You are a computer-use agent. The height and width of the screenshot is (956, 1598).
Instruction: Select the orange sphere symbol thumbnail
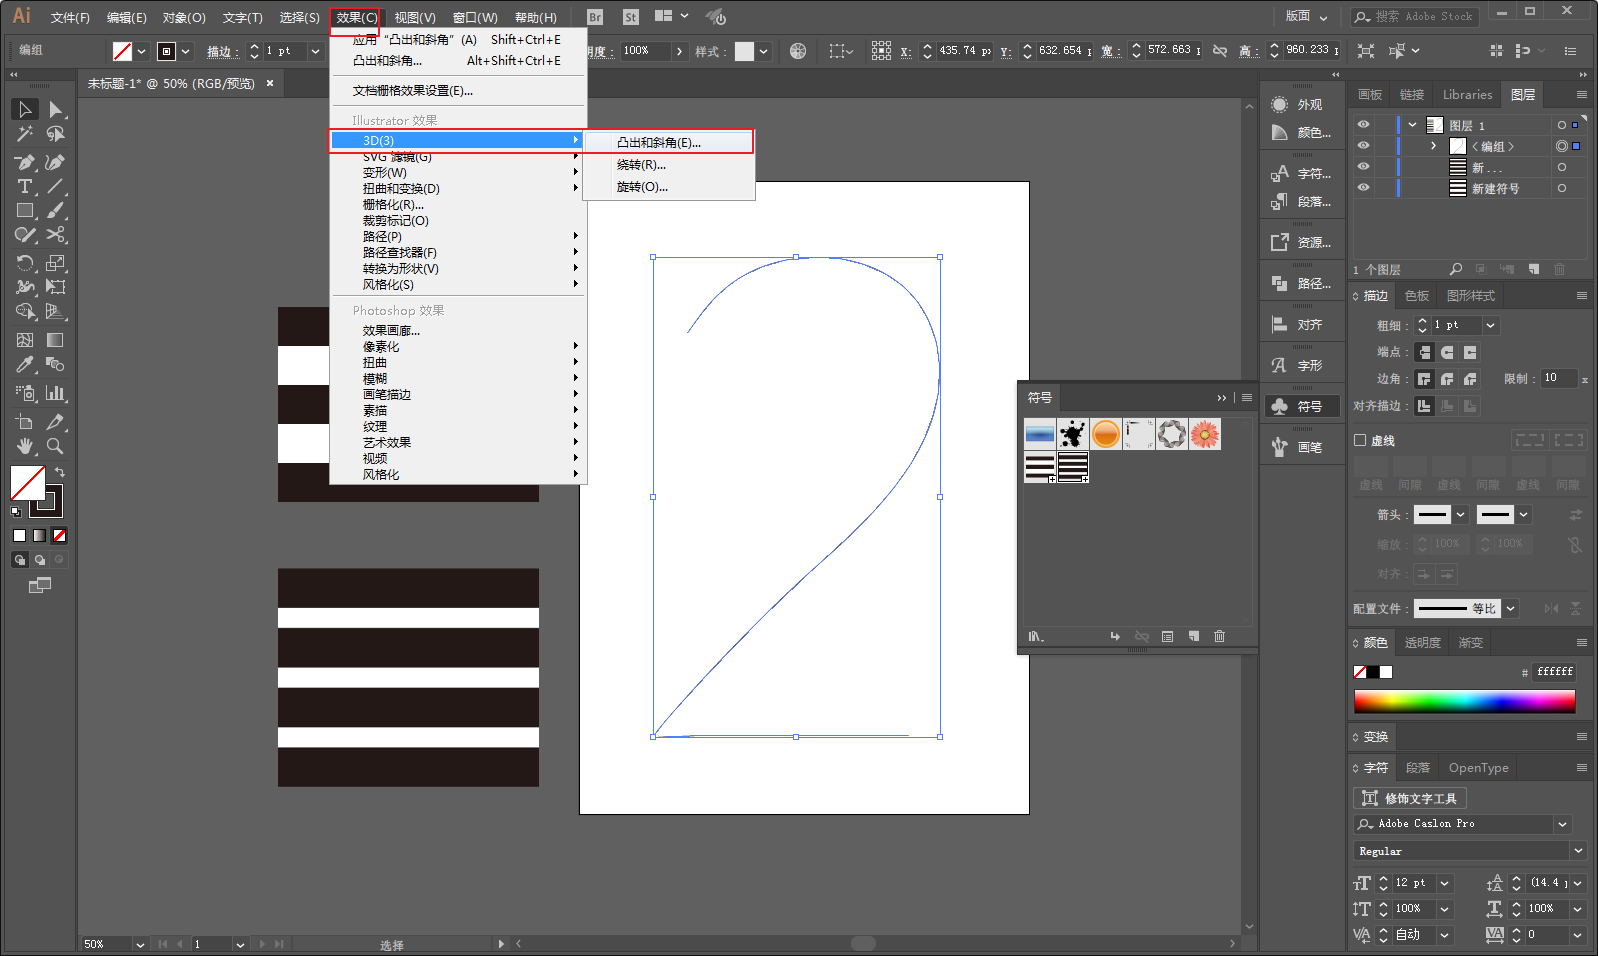point(1105,434)
